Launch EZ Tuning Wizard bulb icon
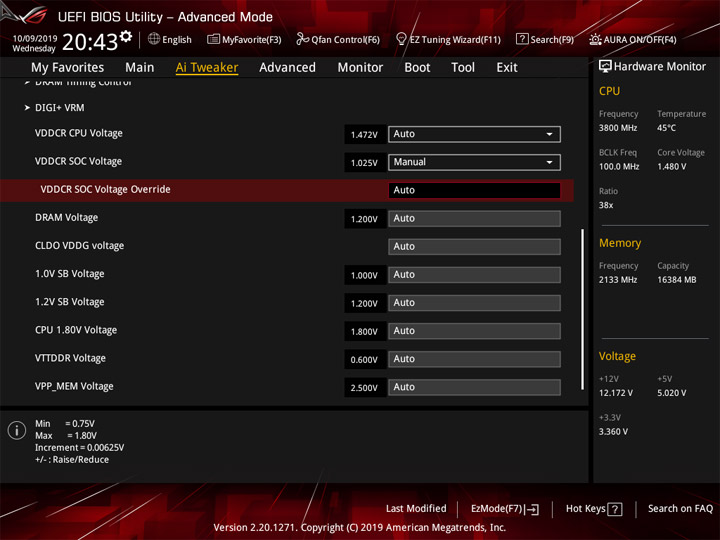 pyautogui.click(x=401, y=39)
